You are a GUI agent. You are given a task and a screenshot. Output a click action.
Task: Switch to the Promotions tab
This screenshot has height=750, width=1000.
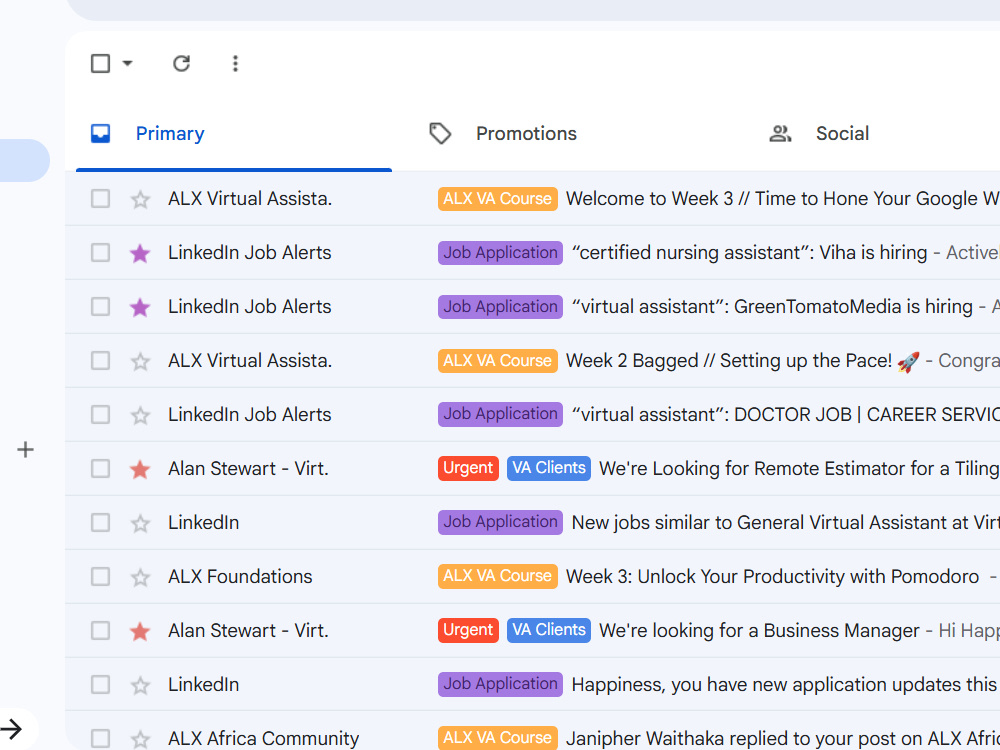(x=503, y=133)
